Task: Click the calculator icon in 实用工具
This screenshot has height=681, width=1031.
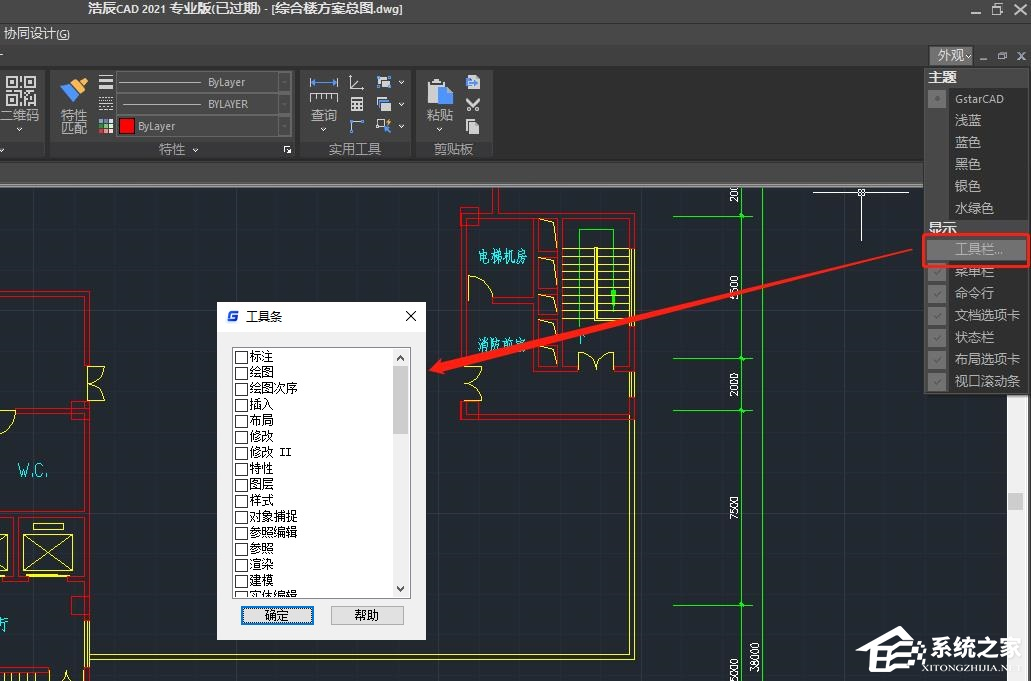Action: click(x=357, y=104)
